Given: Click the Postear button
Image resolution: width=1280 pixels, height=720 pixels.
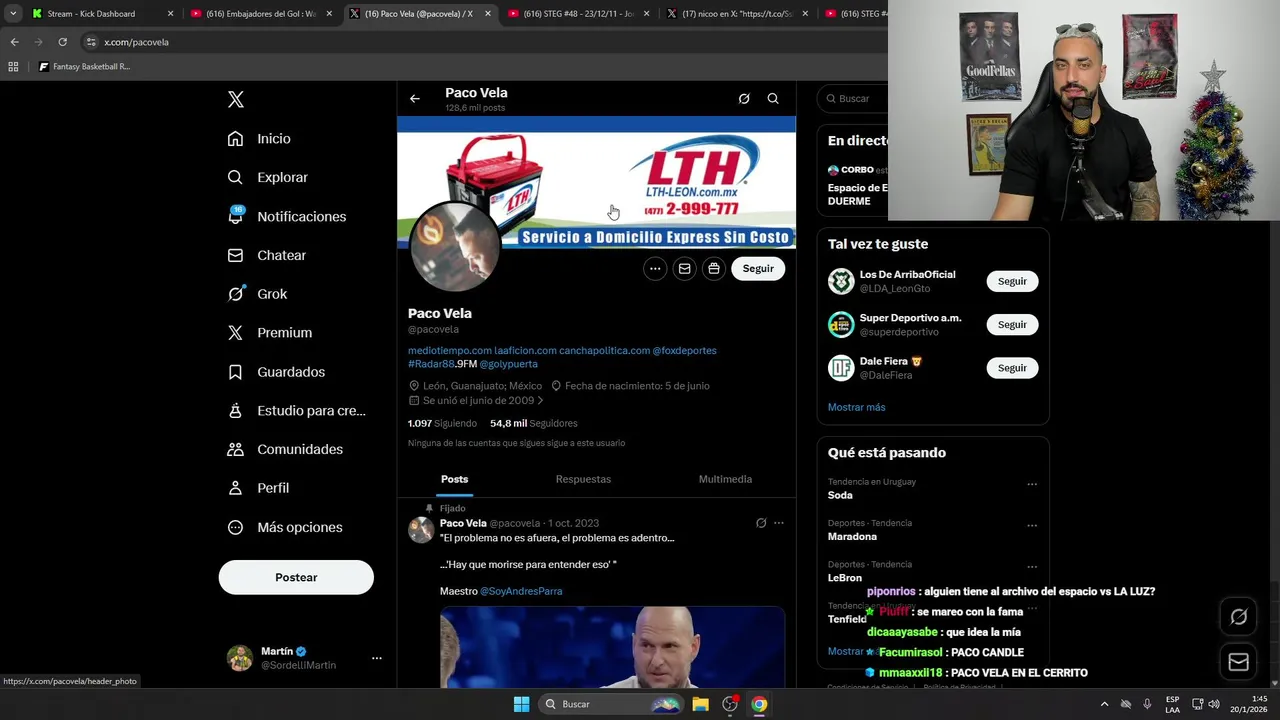Looking at the screenshot, I should (296, 577).
